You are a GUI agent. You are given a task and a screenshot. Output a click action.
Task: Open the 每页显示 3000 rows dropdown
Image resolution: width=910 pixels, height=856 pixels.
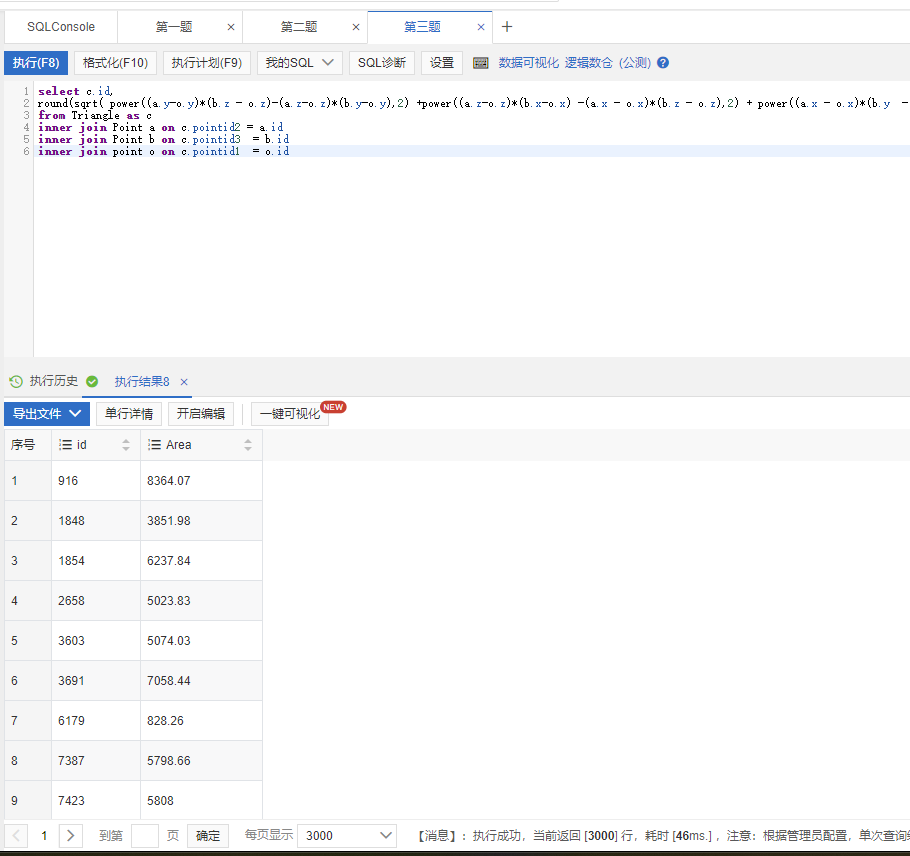[347, 836]
